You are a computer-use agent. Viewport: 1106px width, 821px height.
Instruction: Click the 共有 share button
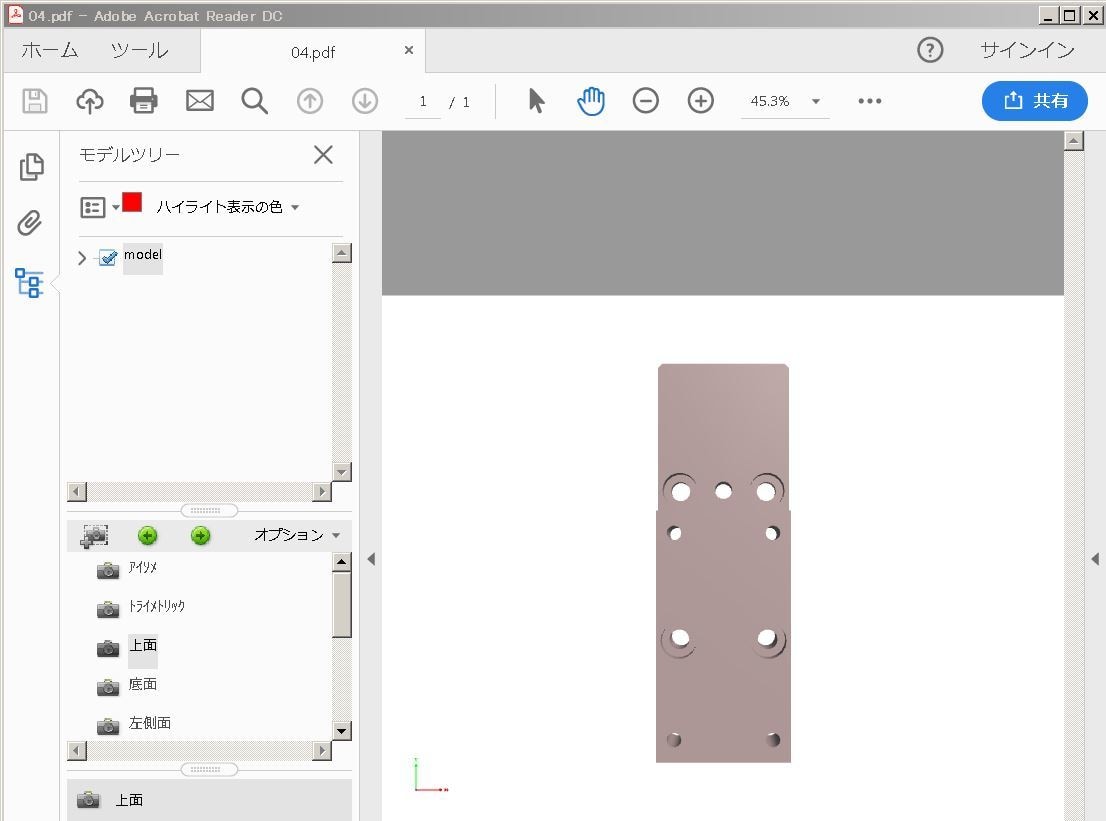pos(1034,101)
